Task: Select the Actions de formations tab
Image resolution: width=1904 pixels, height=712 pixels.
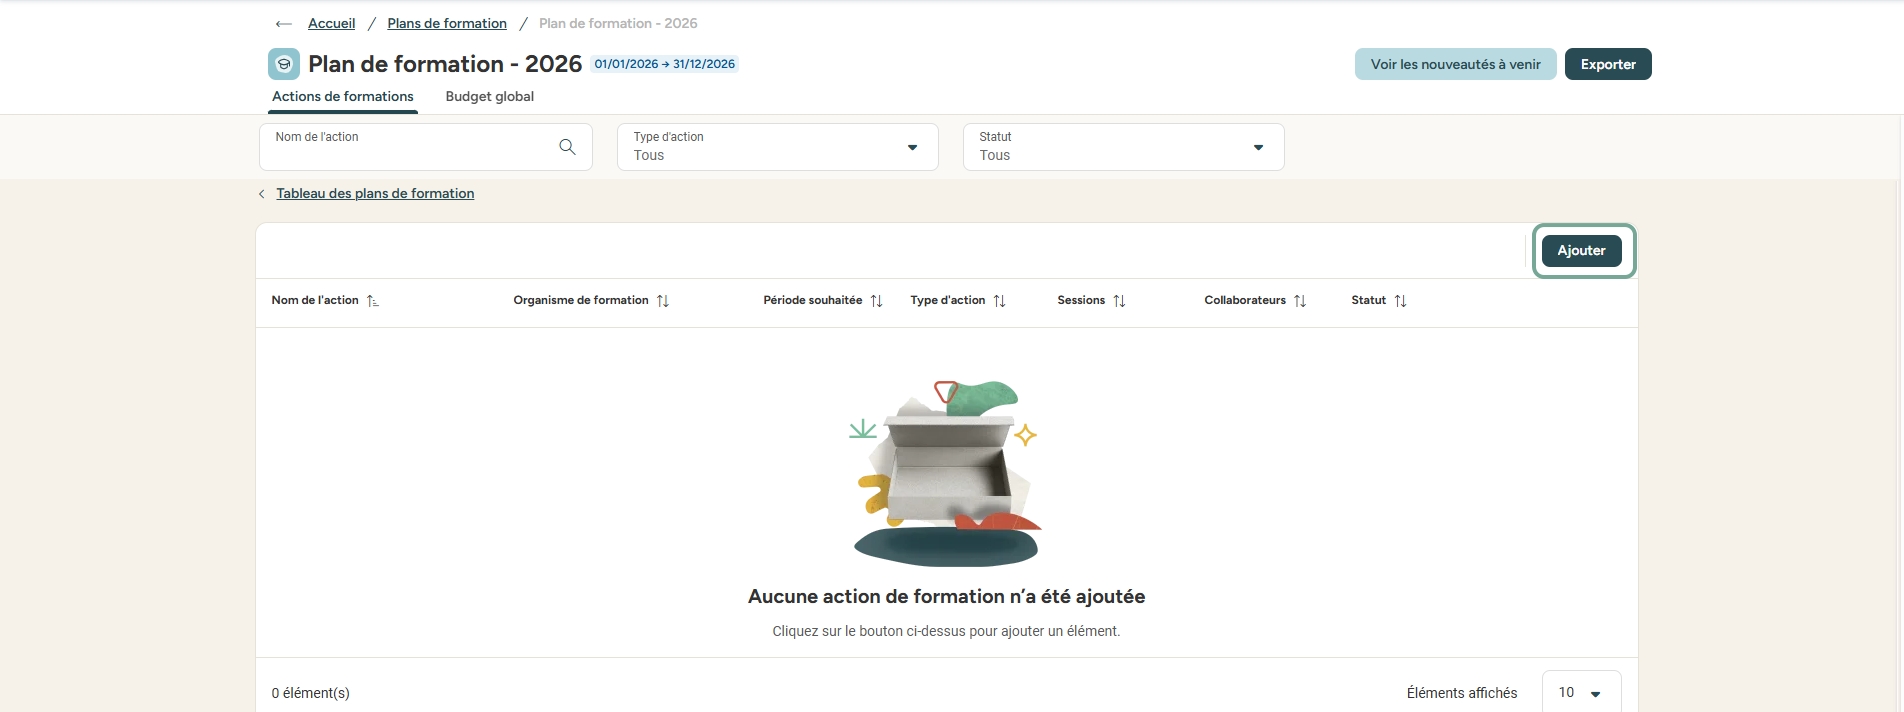Action: 342,97
